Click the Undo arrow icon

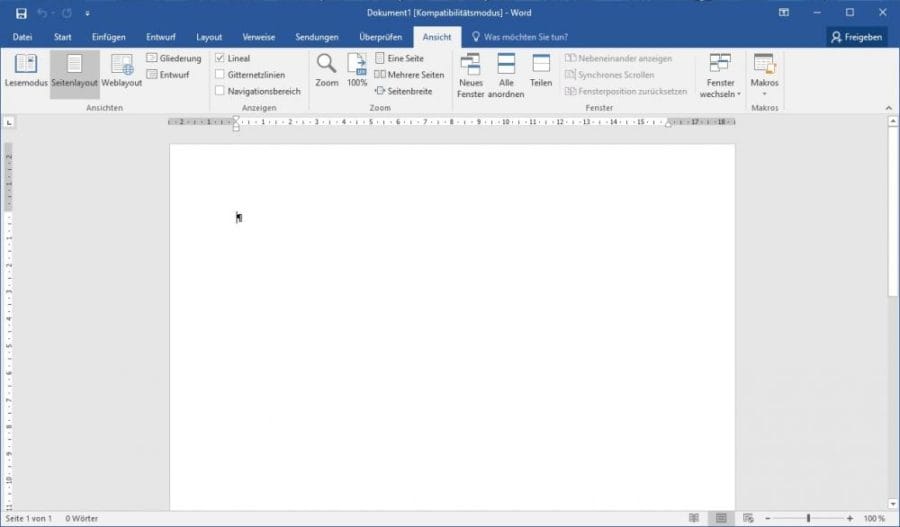[42, 13]
